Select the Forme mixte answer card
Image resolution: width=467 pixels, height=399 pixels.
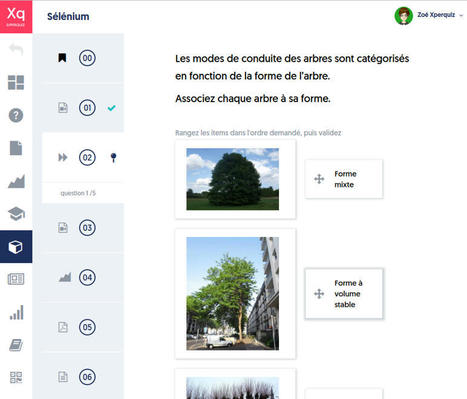coord(344,179)
